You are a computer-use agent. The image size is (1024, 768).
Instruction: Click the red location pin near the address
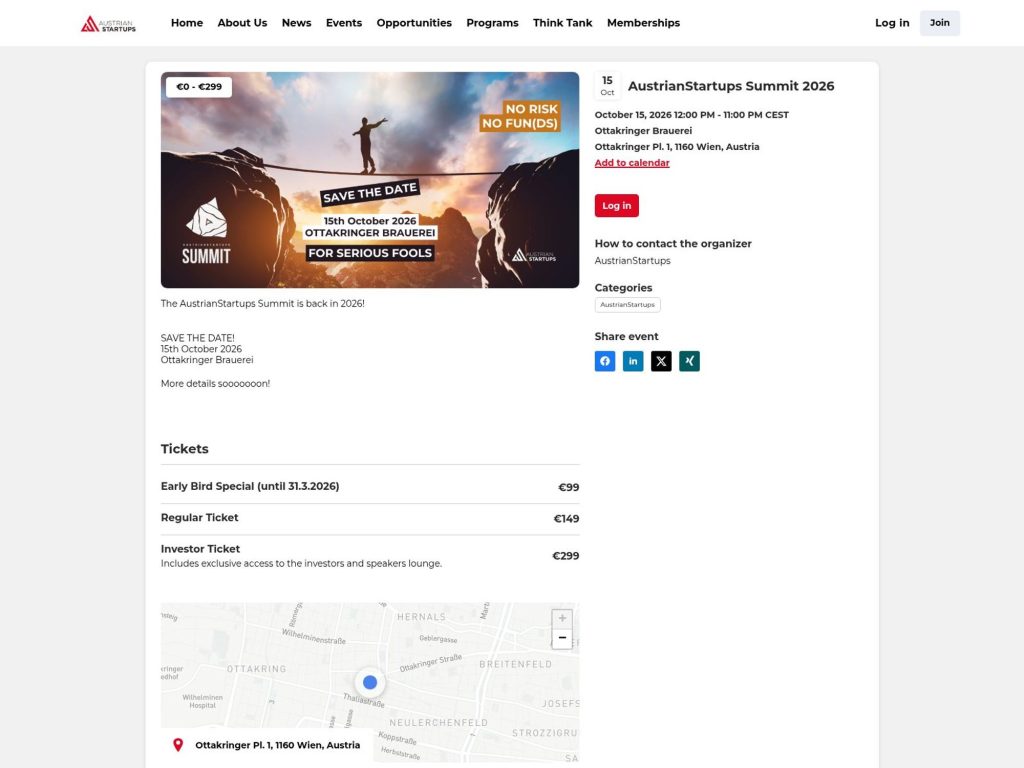[180, 744]
